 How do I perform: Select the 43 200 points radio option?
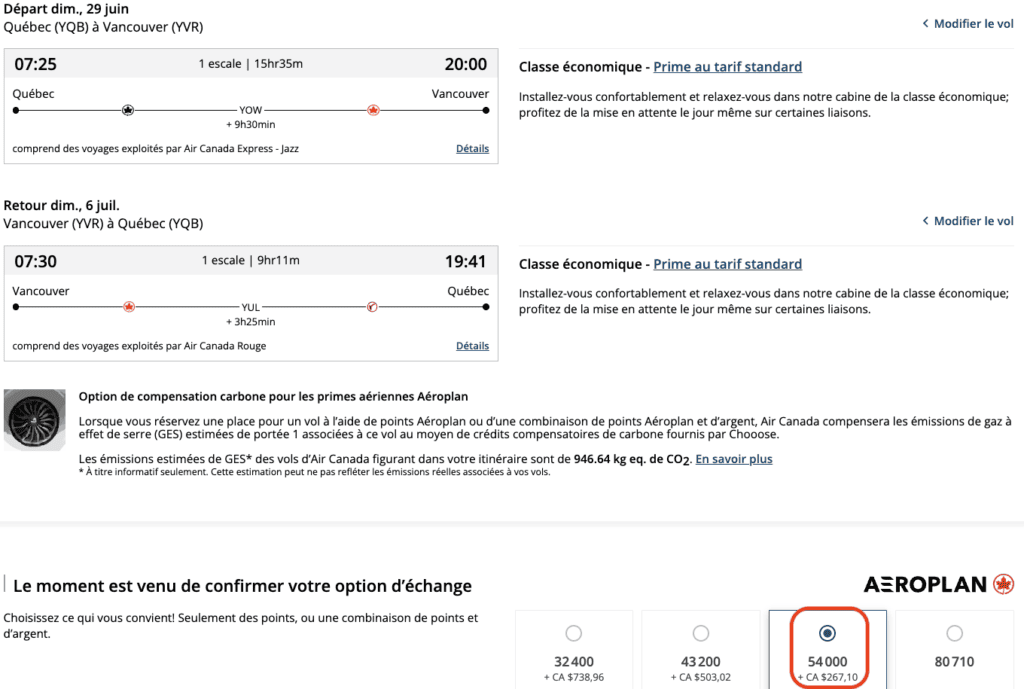click(700, 633)
